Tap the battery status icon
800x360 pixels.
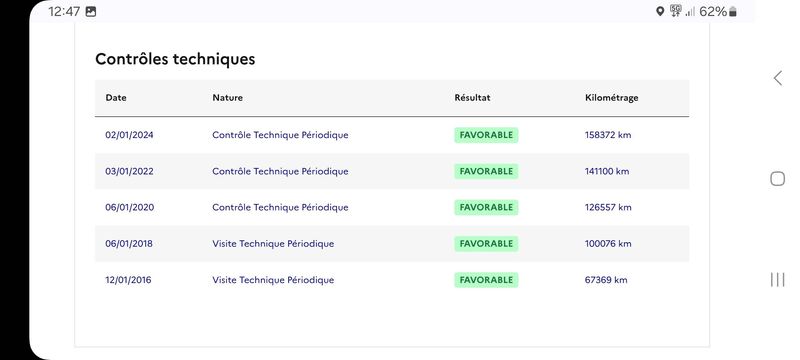(x=733, y=12)
